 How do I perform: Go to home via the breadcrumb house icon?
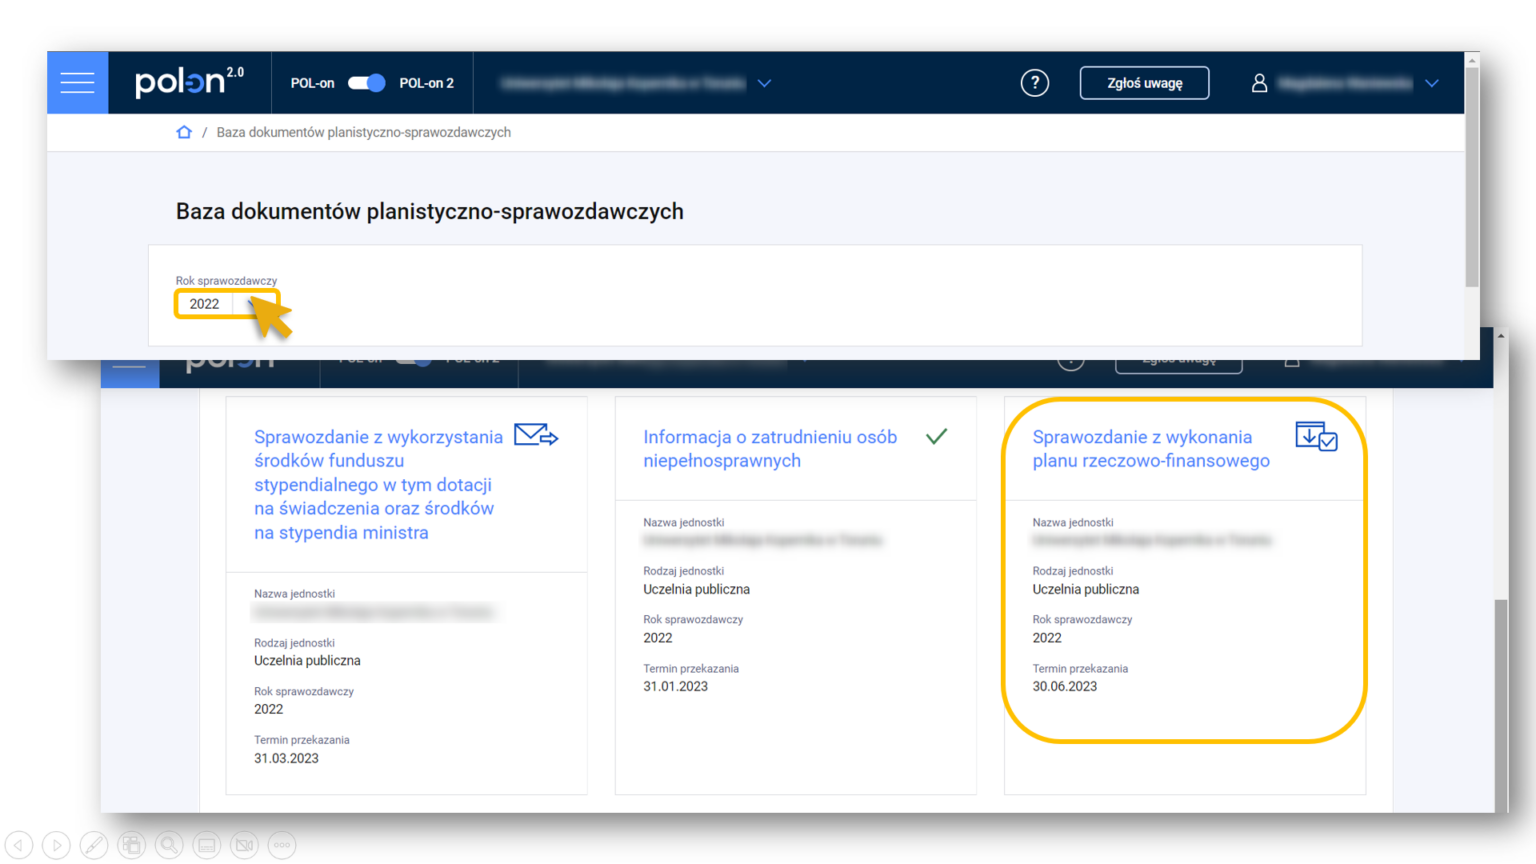pos(184,132)
